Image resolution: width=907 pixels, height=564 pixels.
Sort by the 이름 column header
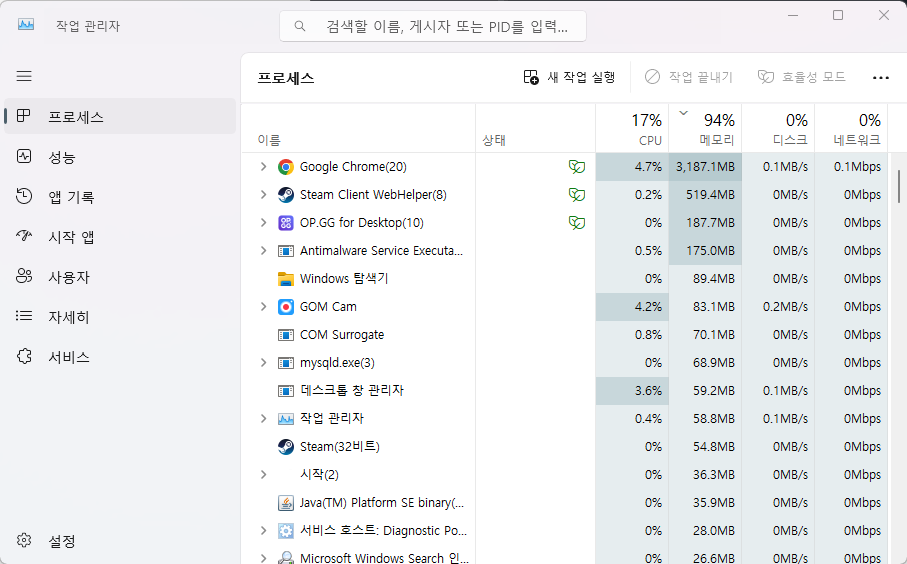click(358, 128)
